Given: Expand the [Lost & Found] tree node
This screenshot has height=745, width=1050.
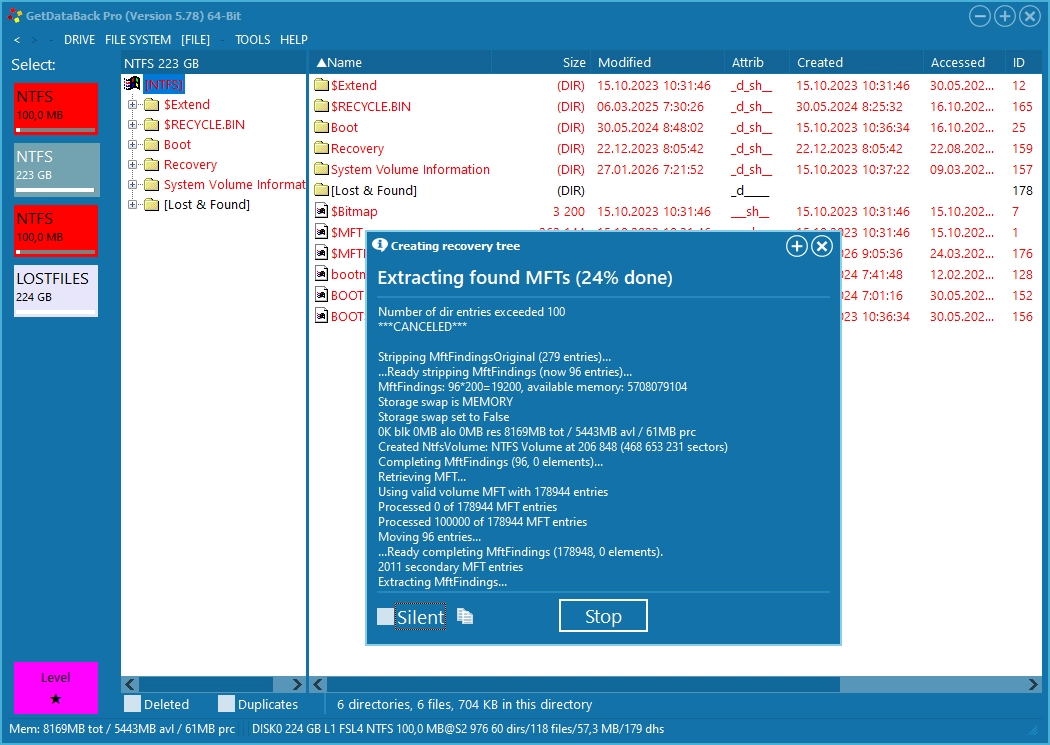Looking at the screenshot, I should point(133,205).
